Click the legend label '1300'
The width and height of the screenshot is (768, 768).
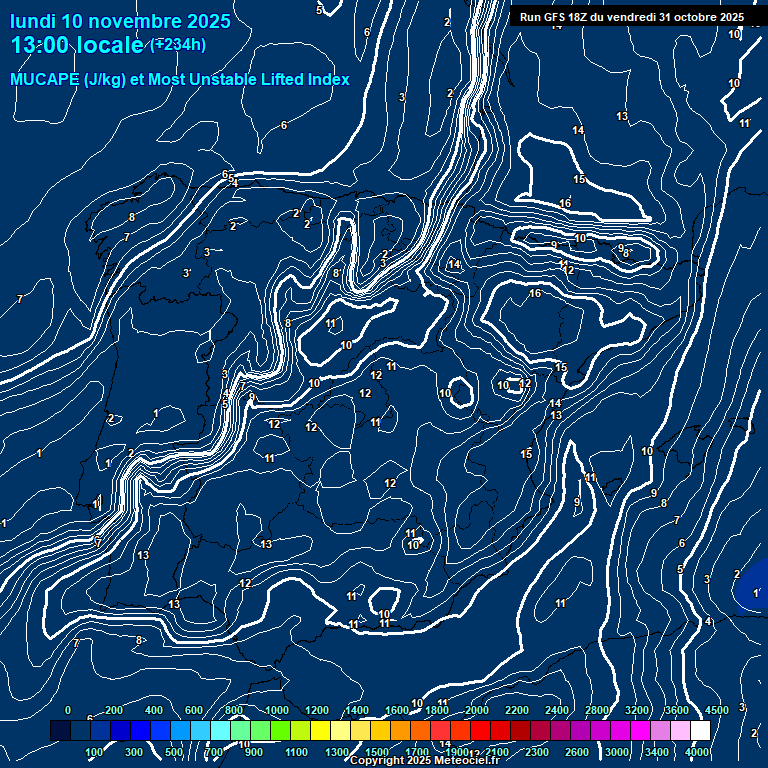[x=337, y=752]
